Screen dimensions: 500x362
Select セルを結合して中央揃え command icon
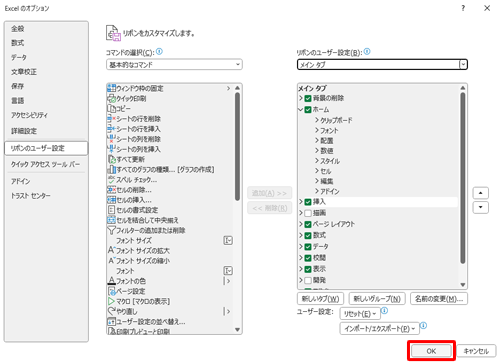111,220
